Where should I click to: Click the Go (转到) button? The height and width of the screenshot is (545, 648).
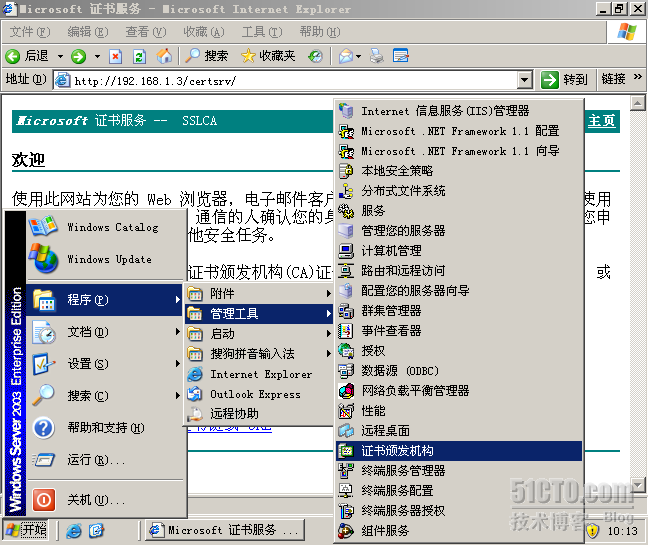(565, 80)
